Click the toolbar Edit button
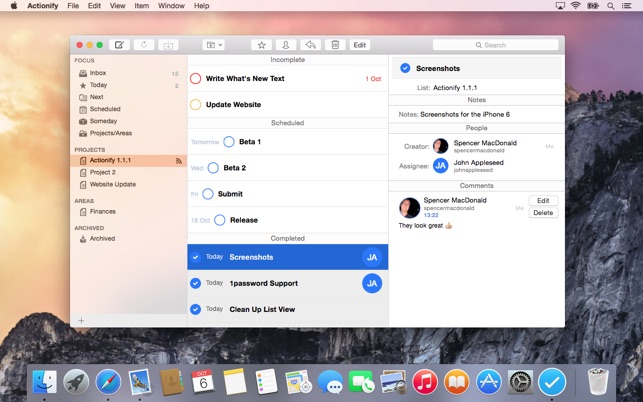The image size is (643, 402). 360,45
